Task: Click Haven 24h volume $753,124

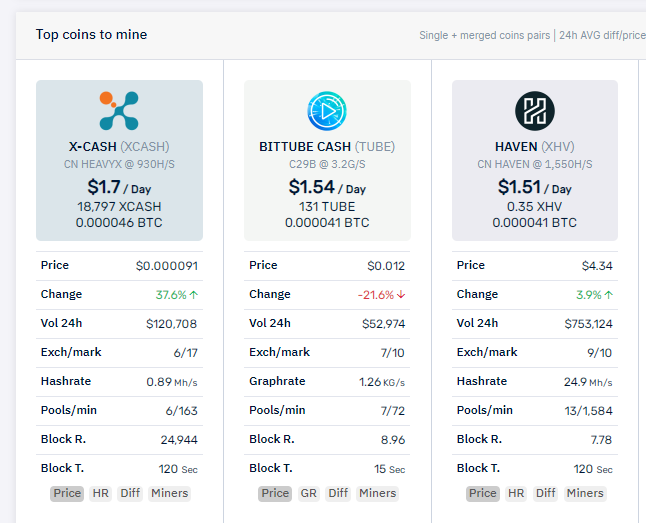Action: click(588, 324)
